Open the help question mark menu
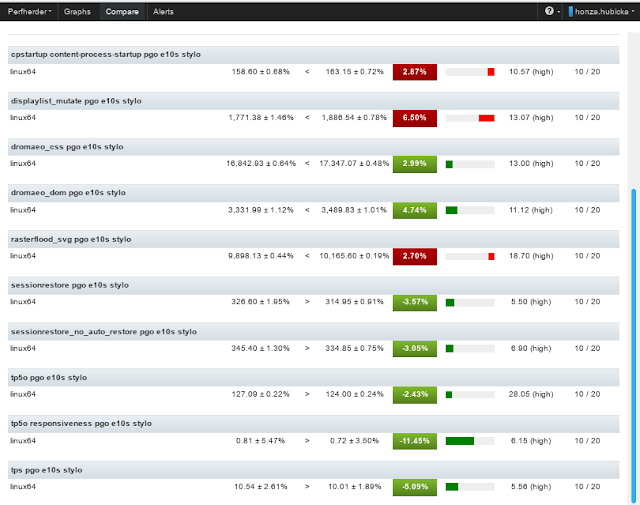640x505 pixels. click(552, 11)
